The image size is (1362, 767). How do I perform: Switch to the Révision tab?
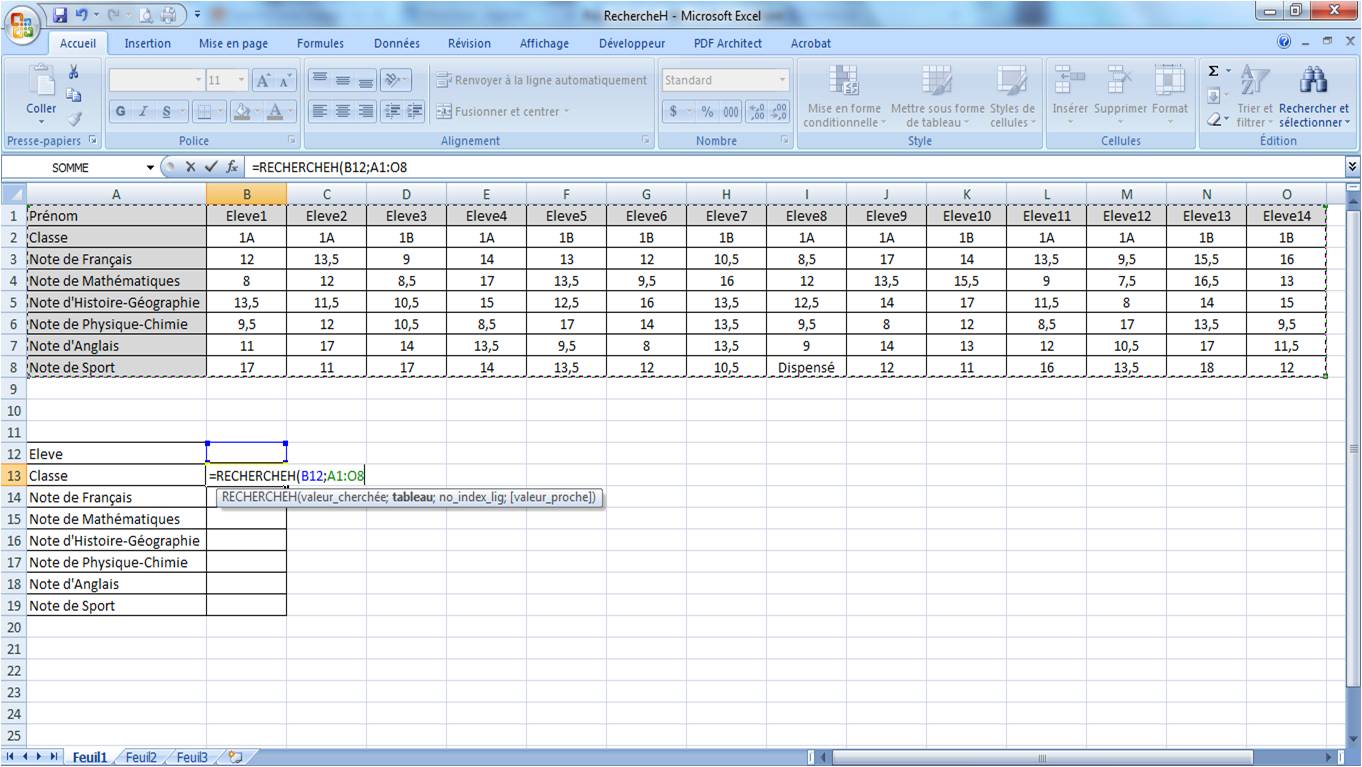click(x=469, y=43)
